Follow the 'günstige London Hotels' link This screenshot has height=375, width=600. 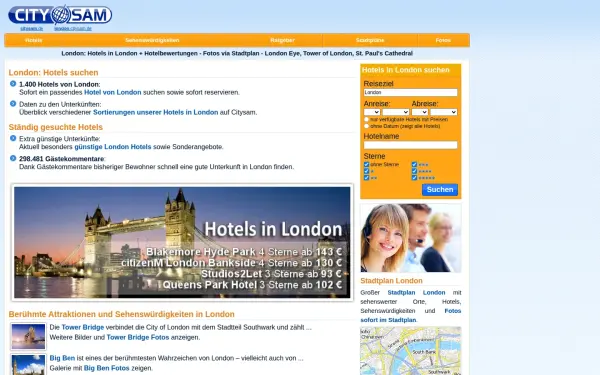pyautogui.click(x=113, y=147)
